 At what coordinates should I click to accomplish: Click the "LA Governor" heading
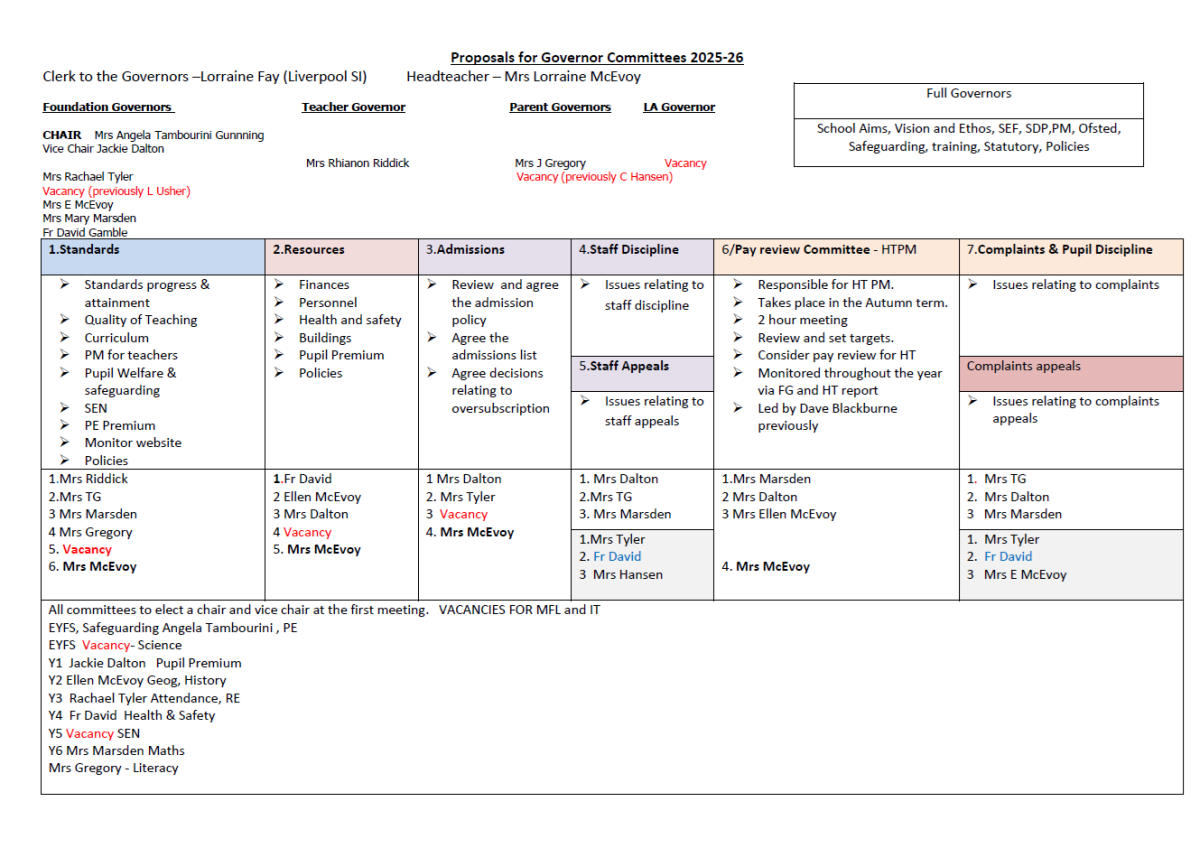tap(679, 107)
